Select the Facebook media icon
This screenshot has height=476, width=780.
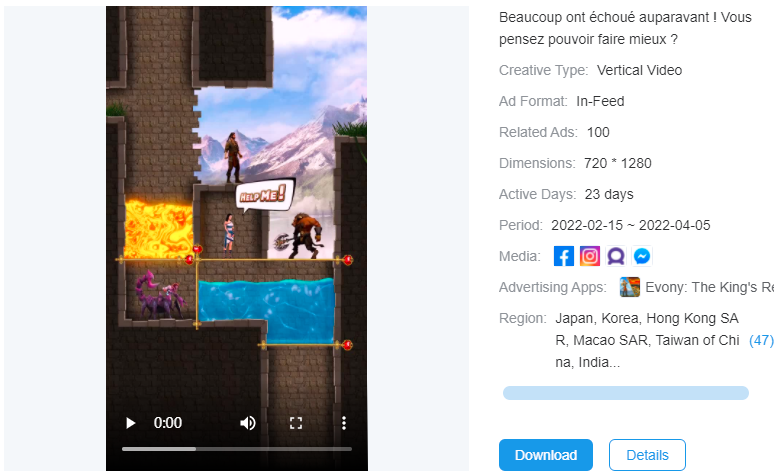[564, 257]
